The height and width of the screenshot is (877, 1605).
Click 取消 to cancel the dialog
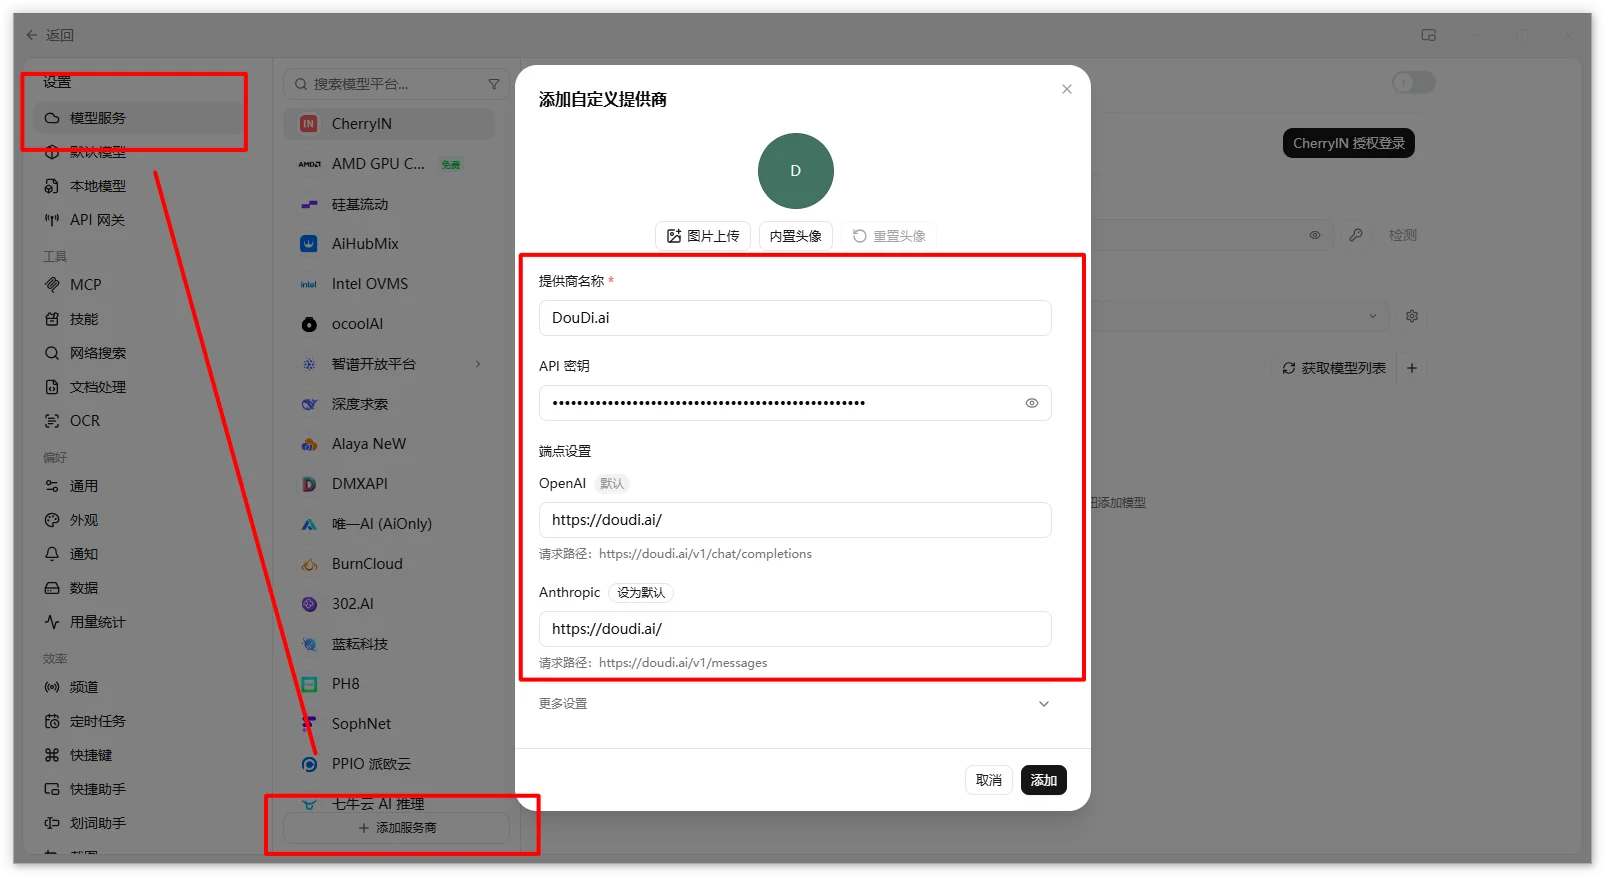point(989,780)
